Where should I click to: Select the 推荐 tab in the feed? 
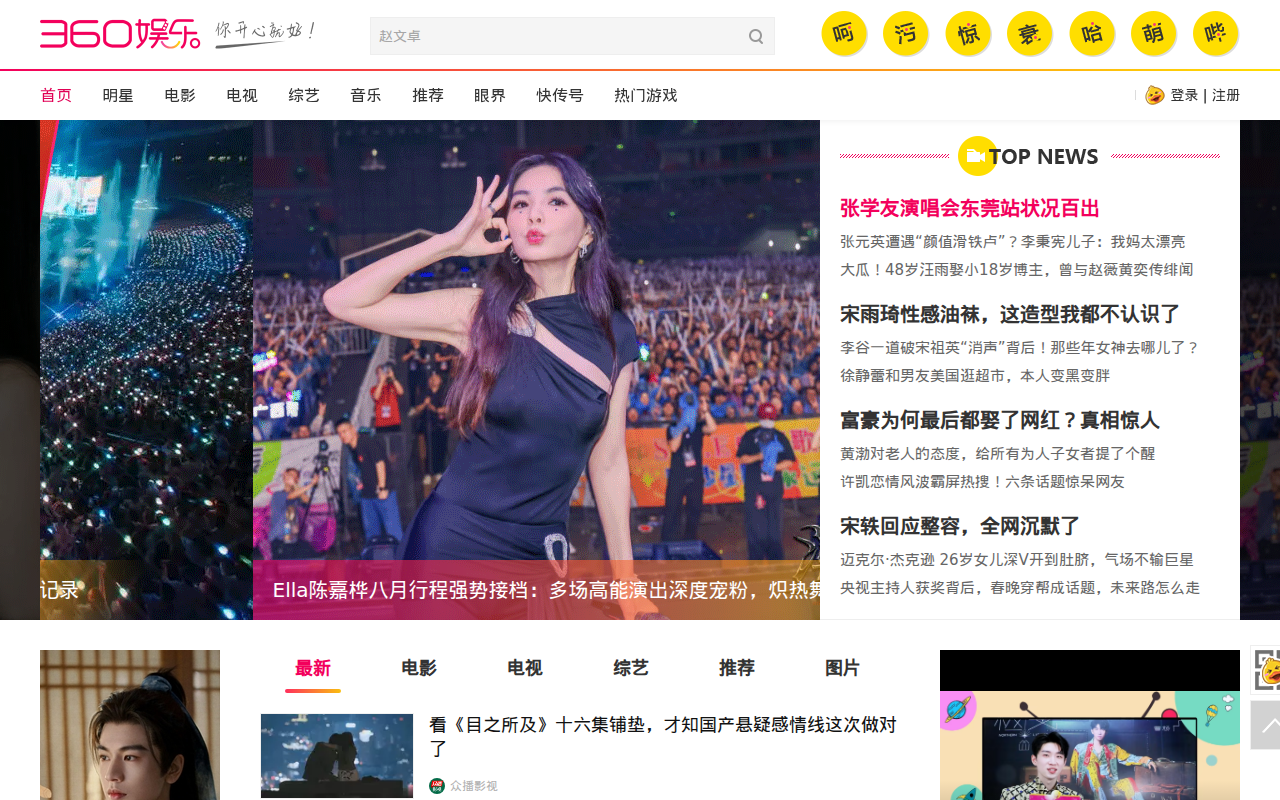coord(736,668)
